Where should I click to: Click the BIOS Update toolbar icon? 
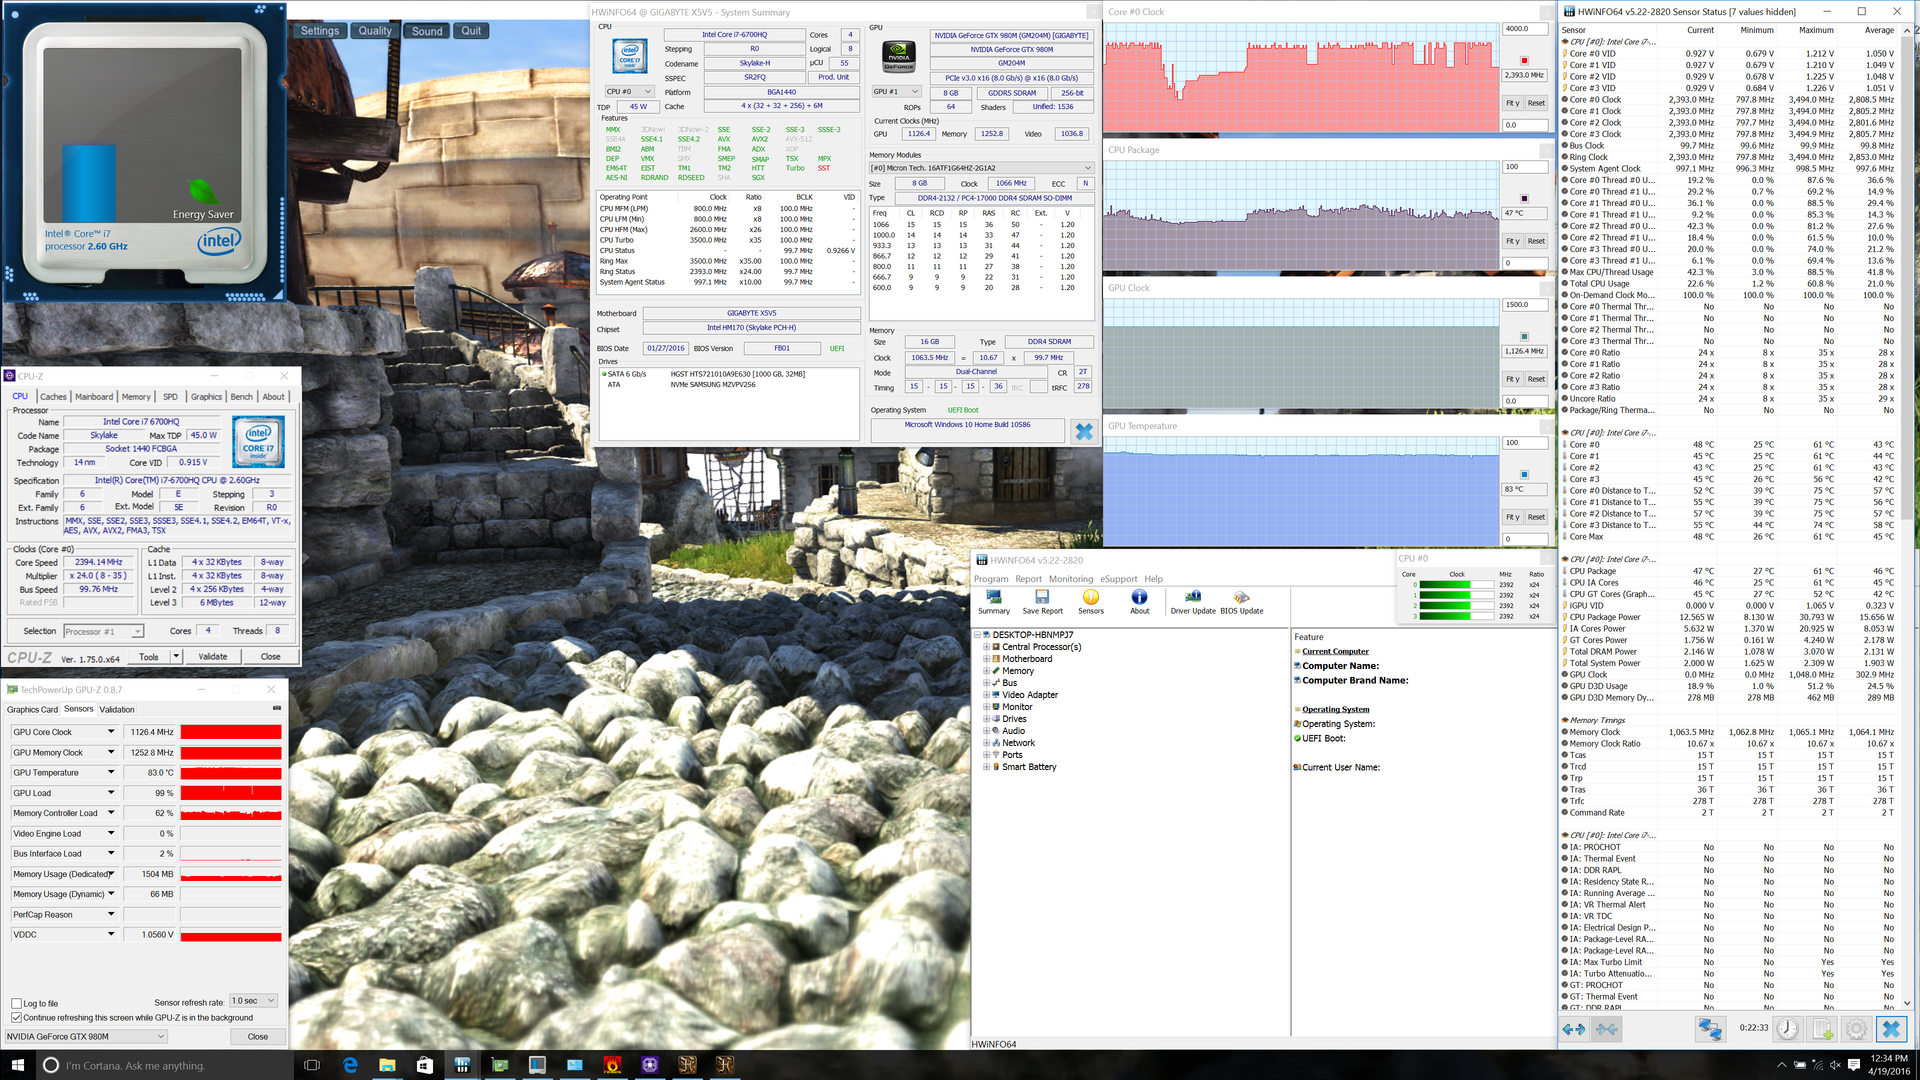pos(1241,602)
